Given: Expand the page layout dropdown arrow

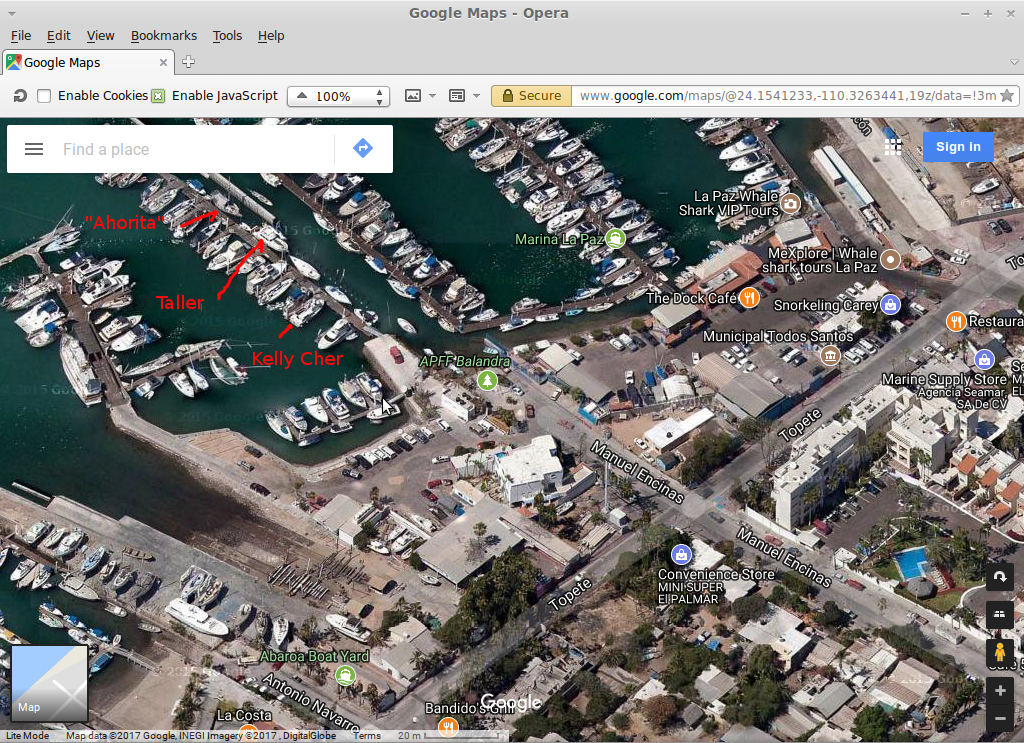Looking at the screenshot, I should 476,96.
